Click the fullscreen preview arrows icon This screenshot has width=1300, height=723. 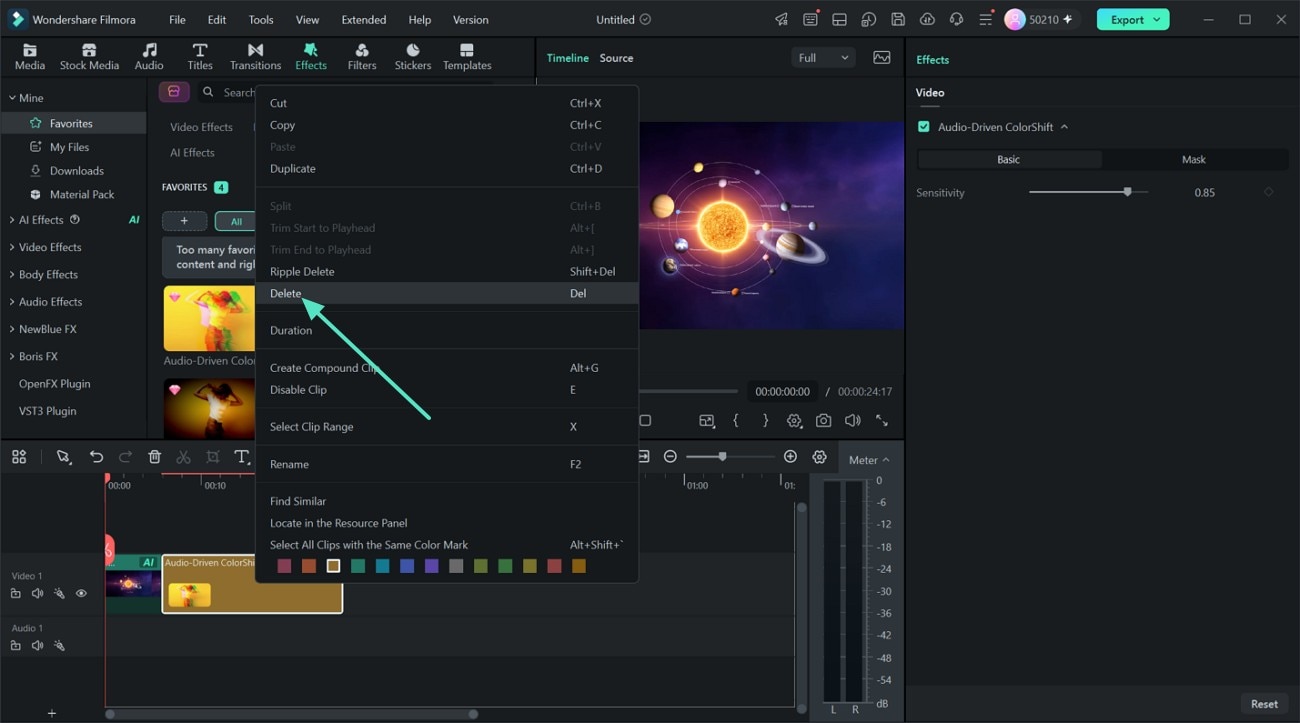coord(882,421)
